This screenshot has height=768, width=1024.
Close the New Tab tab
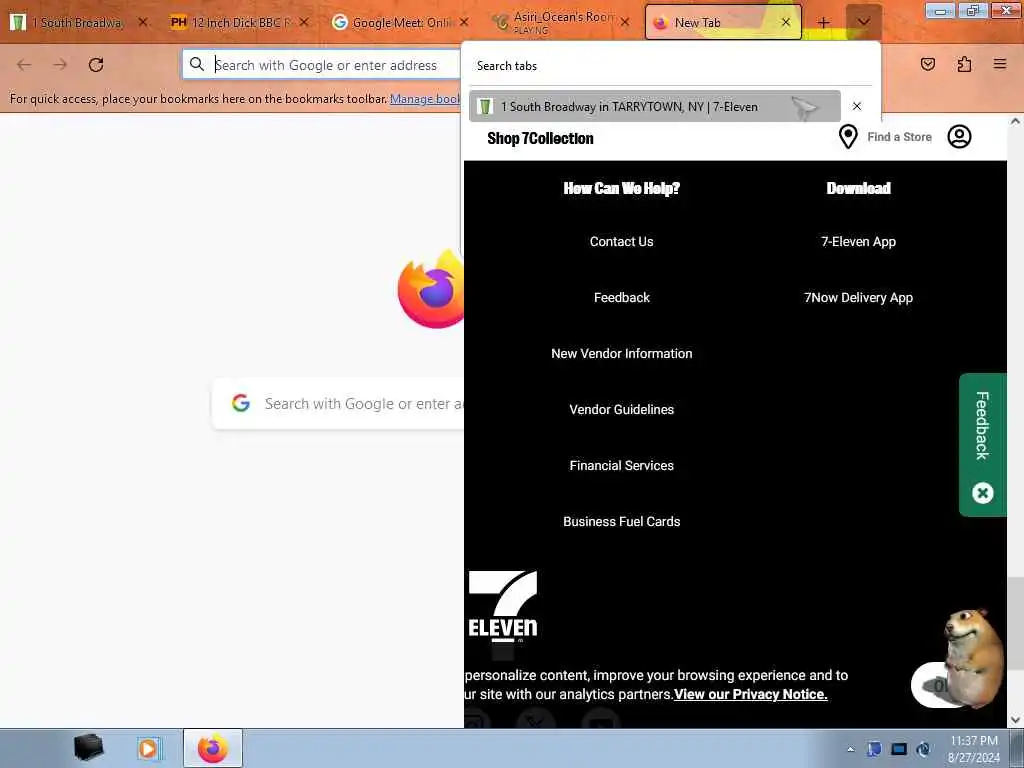[786, 22]
